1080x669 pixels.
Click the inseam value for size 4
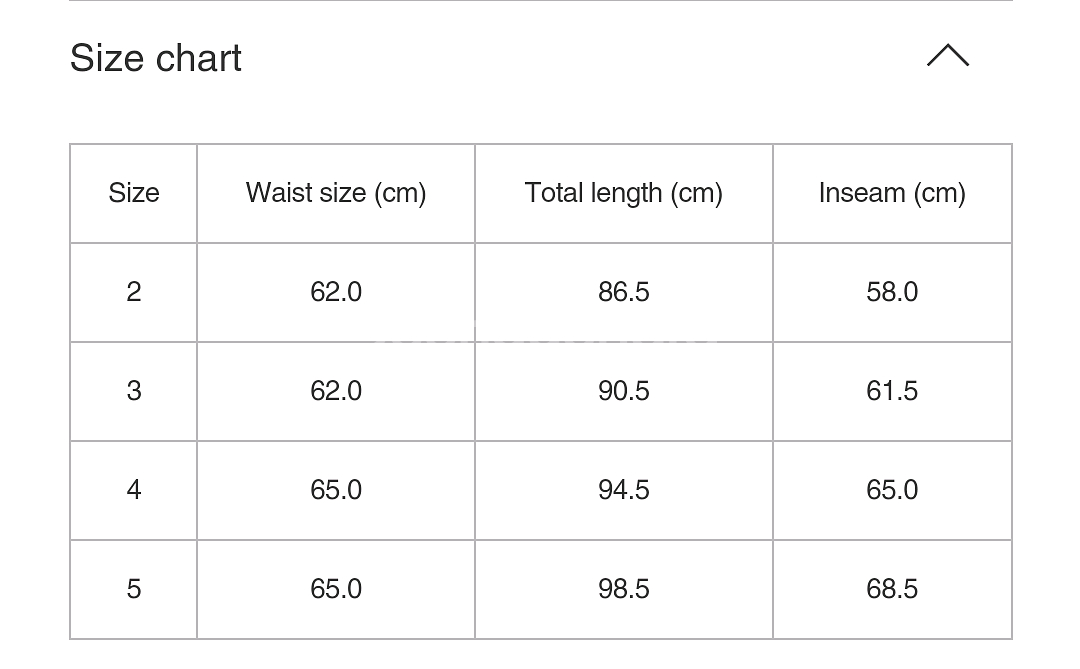pyautogui.click(x=892, y=490)
